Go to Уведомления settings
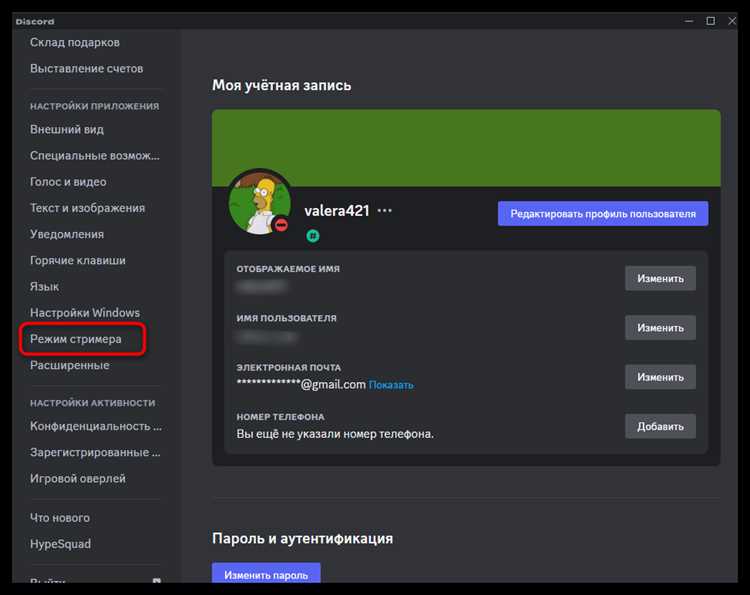 pyautogui.click(x=67, y=234)
